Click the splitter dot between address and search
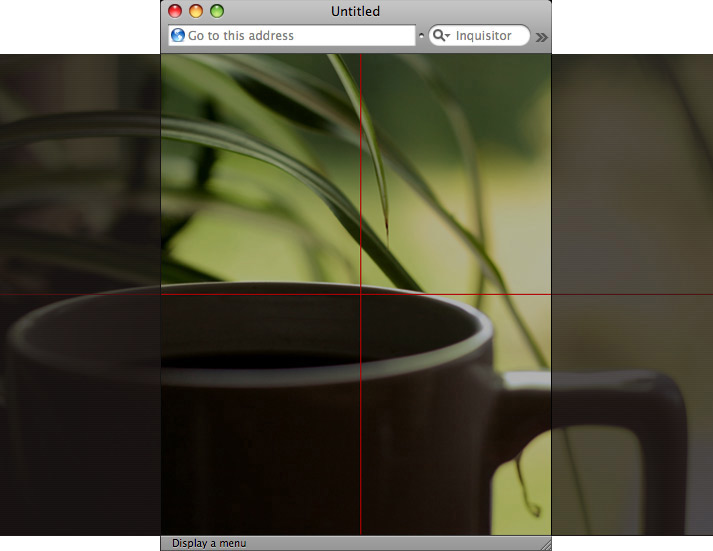The height and width of the screenshot is (551, 713). (422, 35)
